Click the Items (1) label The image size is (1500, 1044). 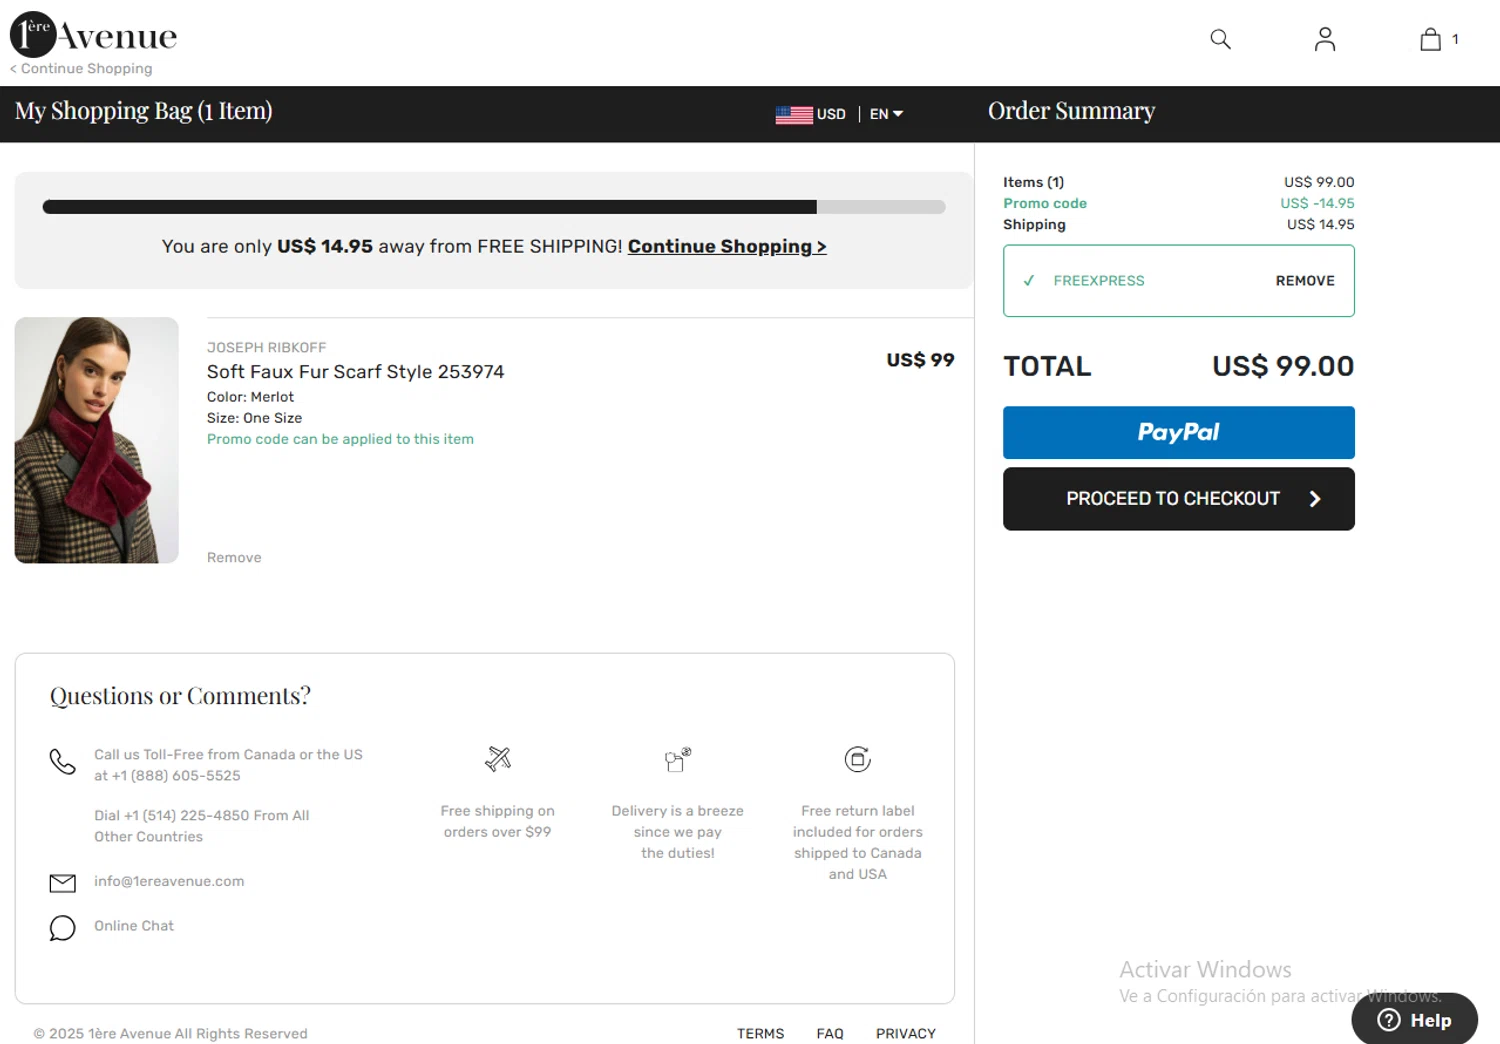(1033, 182)
